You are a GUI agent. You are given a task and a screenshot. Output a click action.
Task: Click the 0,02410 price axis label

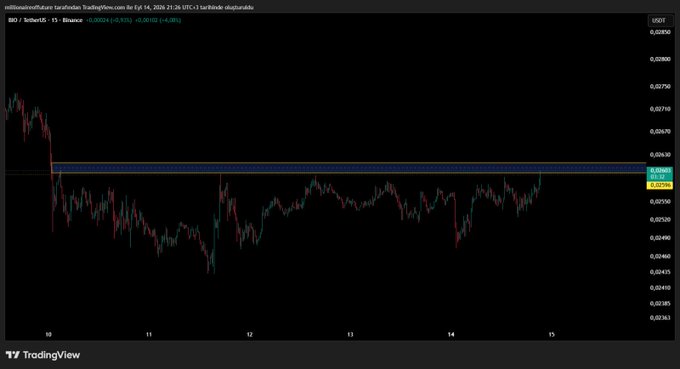[660, 288]
